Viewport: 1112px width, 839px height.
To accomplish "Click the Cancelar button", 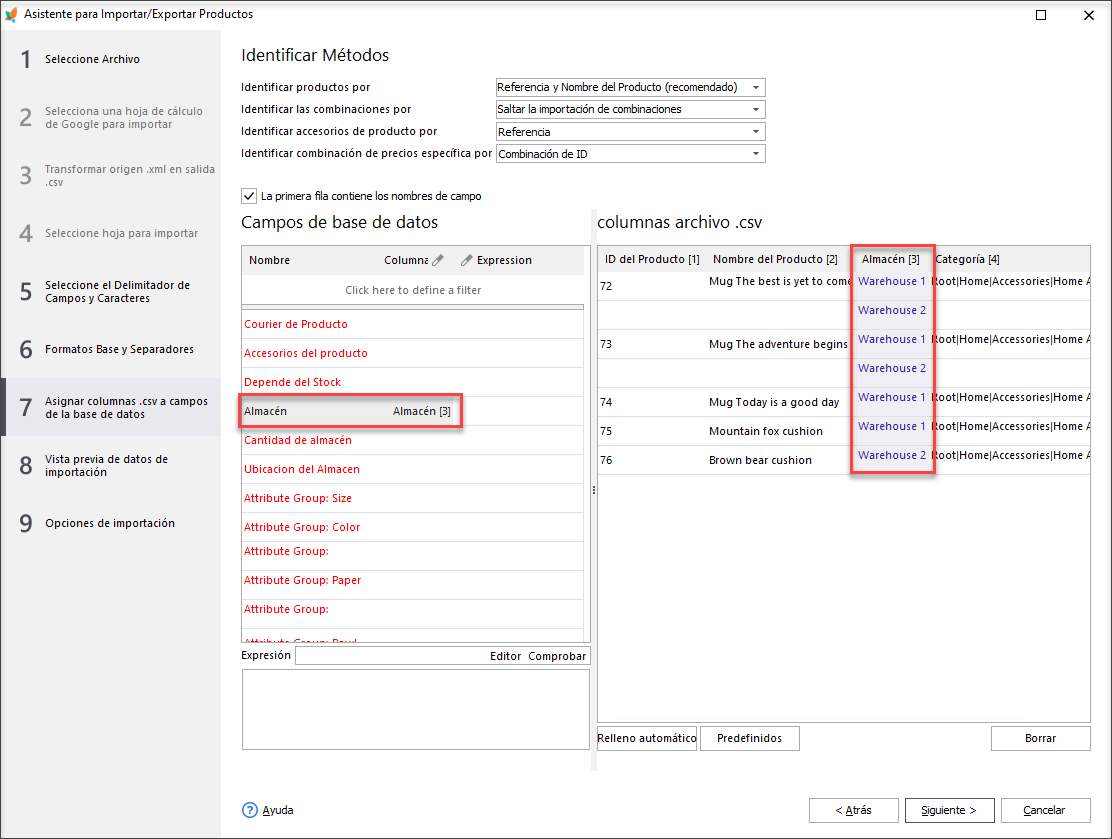I will click(1045, 810).
